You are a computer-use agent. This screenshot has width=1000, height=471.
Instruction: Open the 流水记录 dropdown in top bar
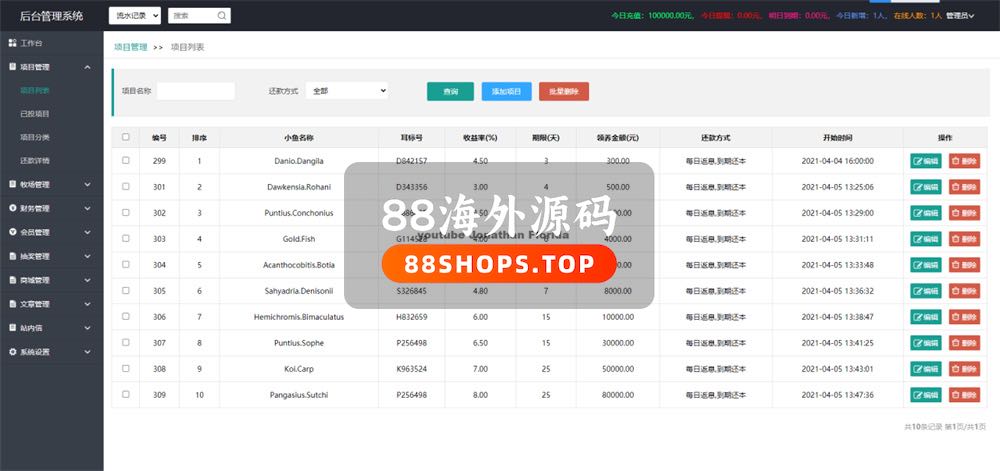(134, 16)
